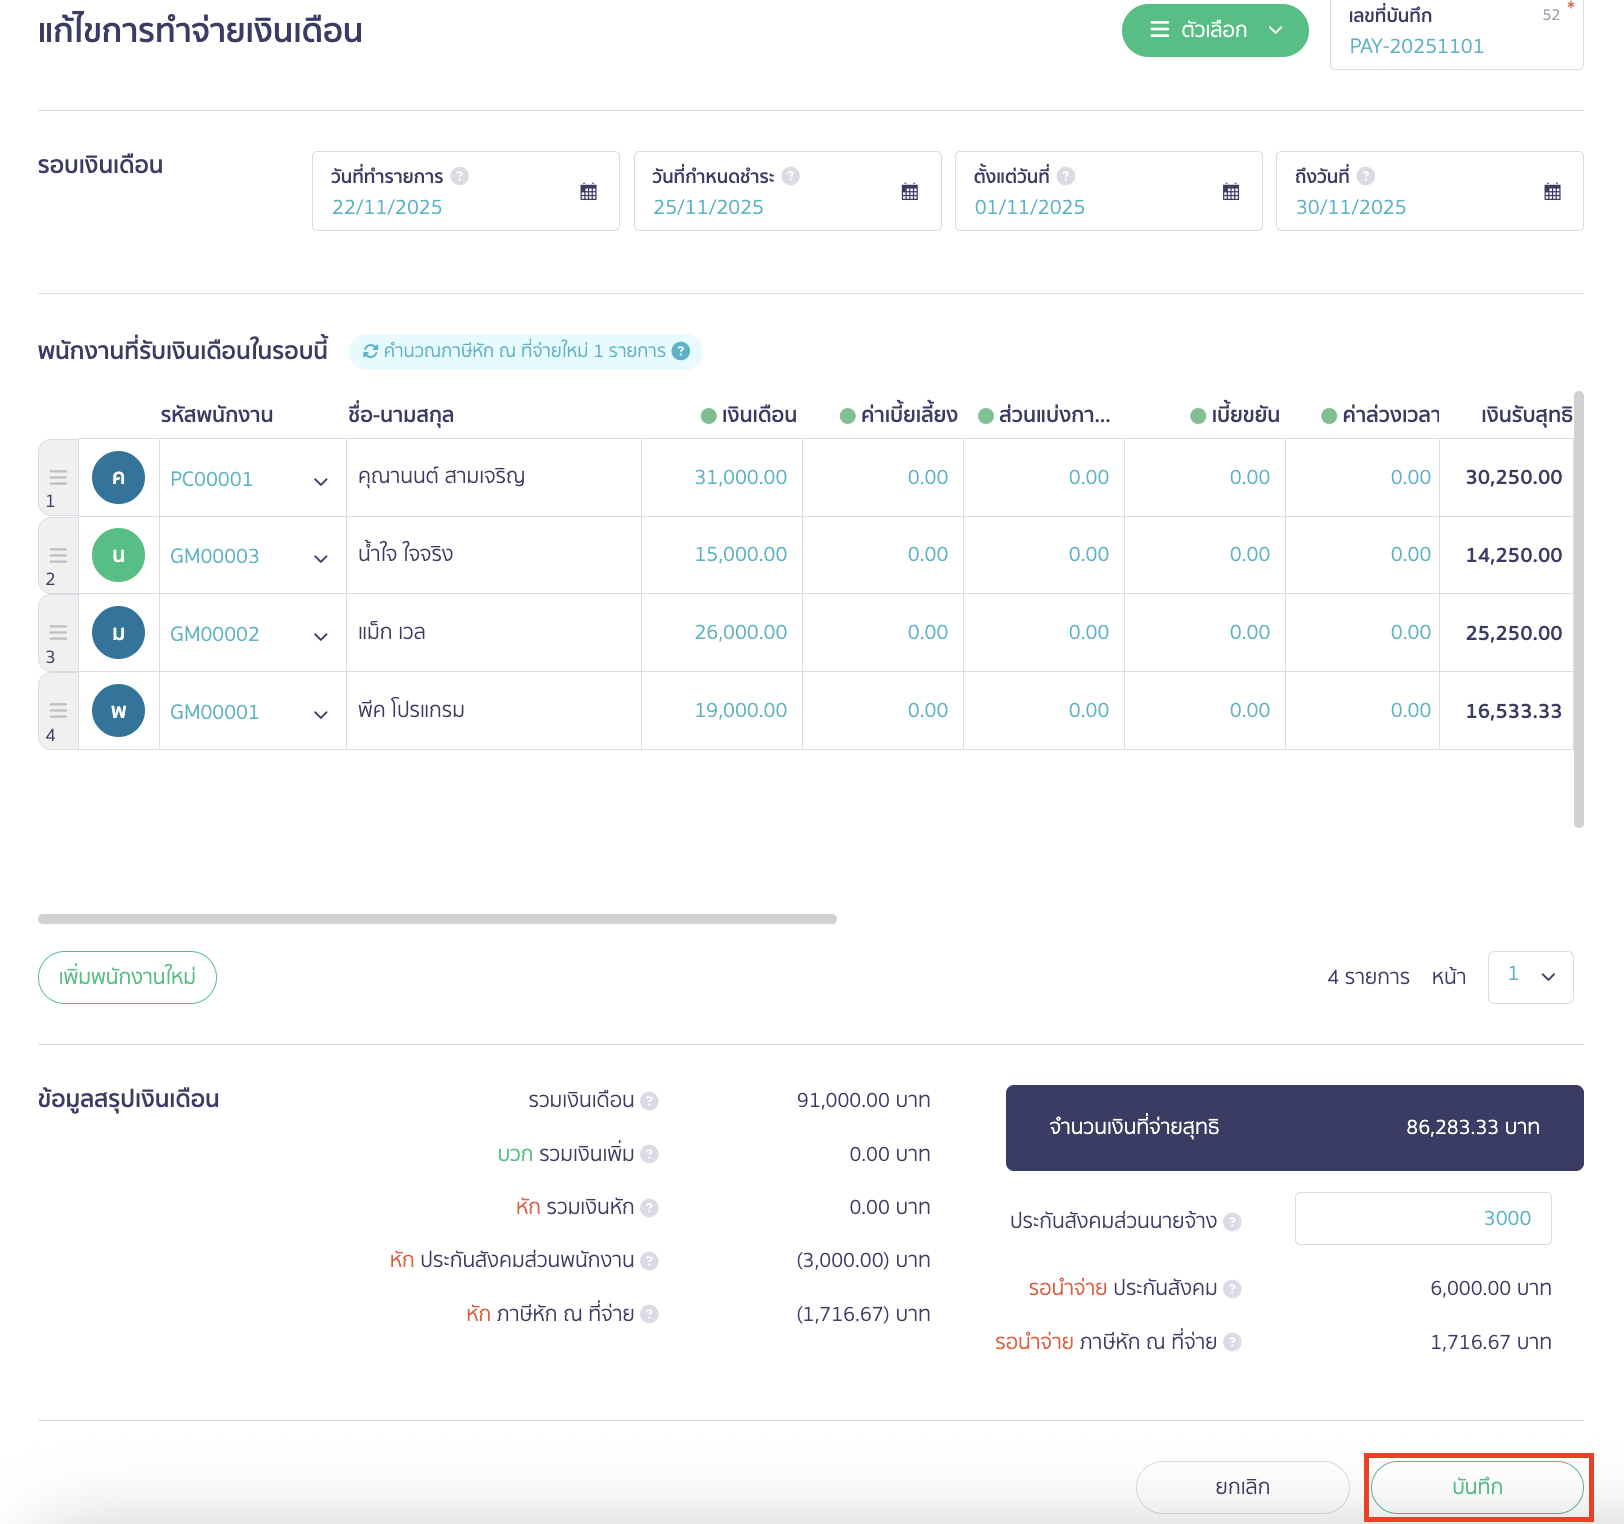Viewport: 1624px width, 1524px height.
Task: Open the page number dropdown
Action: click(x=1530, y=977)
